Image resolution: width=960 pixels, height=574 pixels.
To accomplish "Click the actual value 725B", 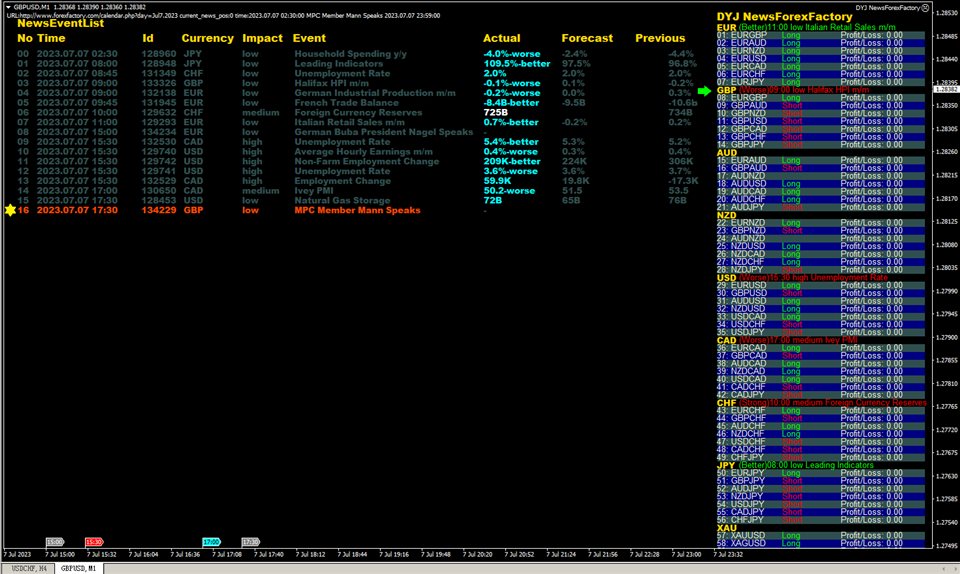I will [x=495, y=113].
